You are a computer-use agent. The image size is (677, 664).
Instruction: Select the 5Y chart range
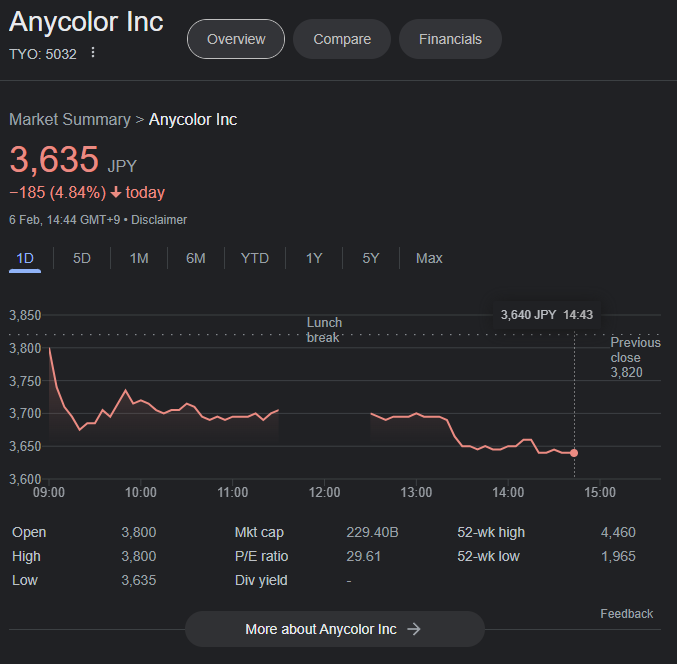coord(371,258)
